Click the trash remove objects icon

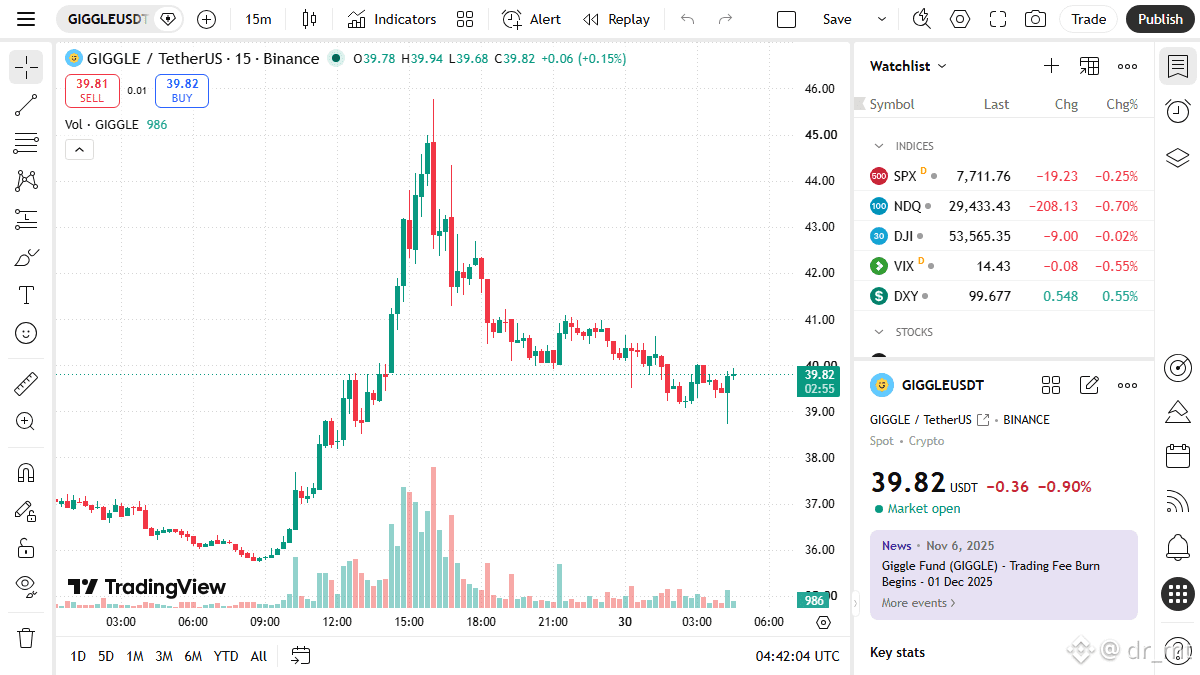click(26, 637)
